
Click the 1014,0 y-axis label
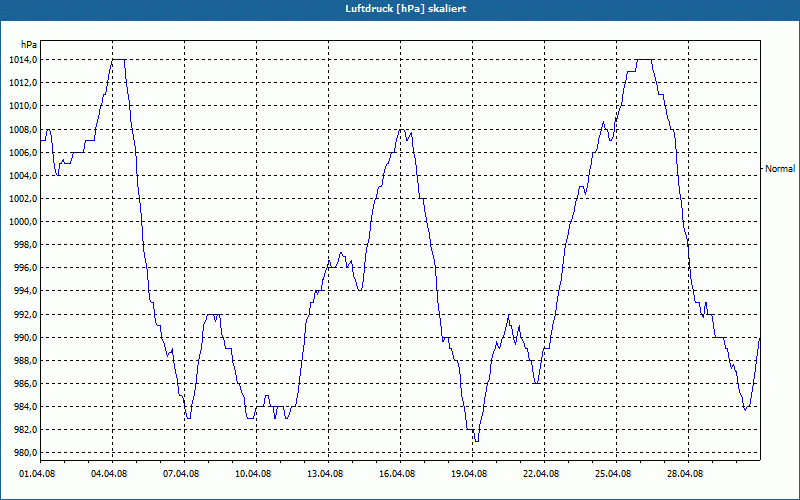22,60
